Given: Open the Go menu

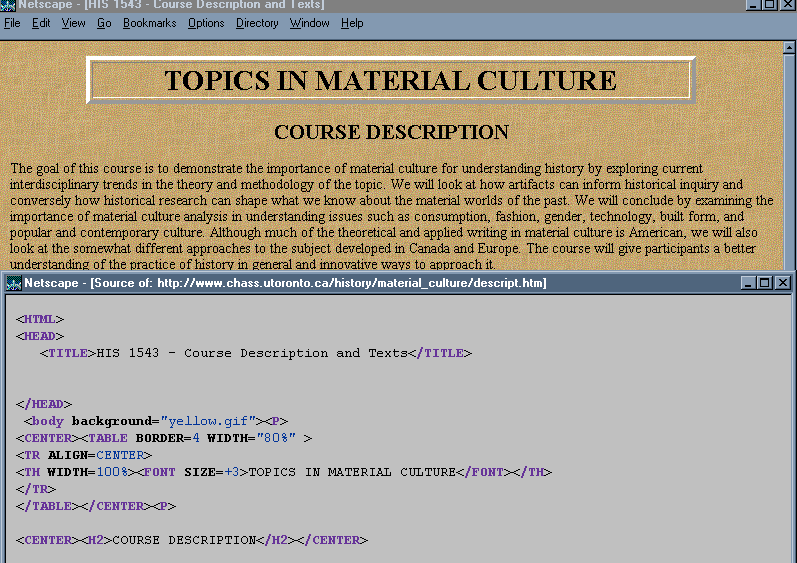Looking at the screenshot, I should tap(104, 23).
